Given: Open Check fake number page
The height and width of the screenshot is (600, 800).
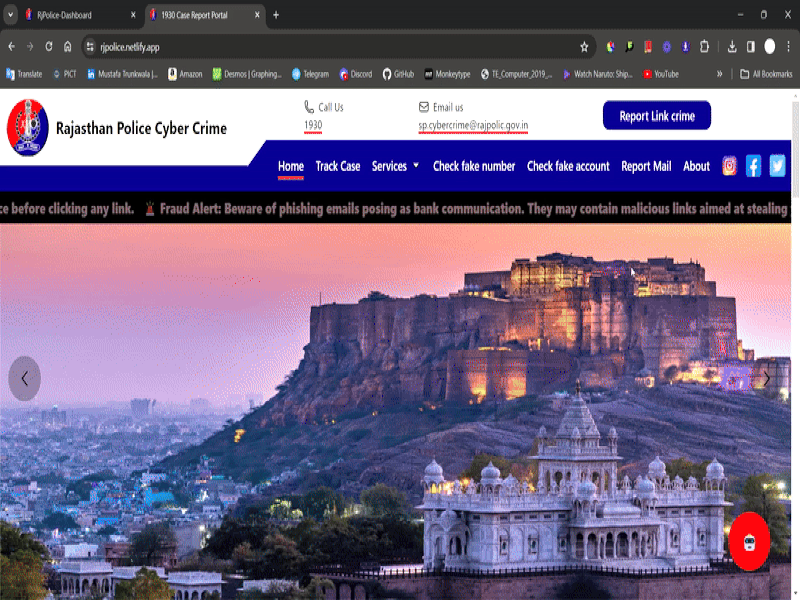Looking at the screenshot, I should coord(474,166).
